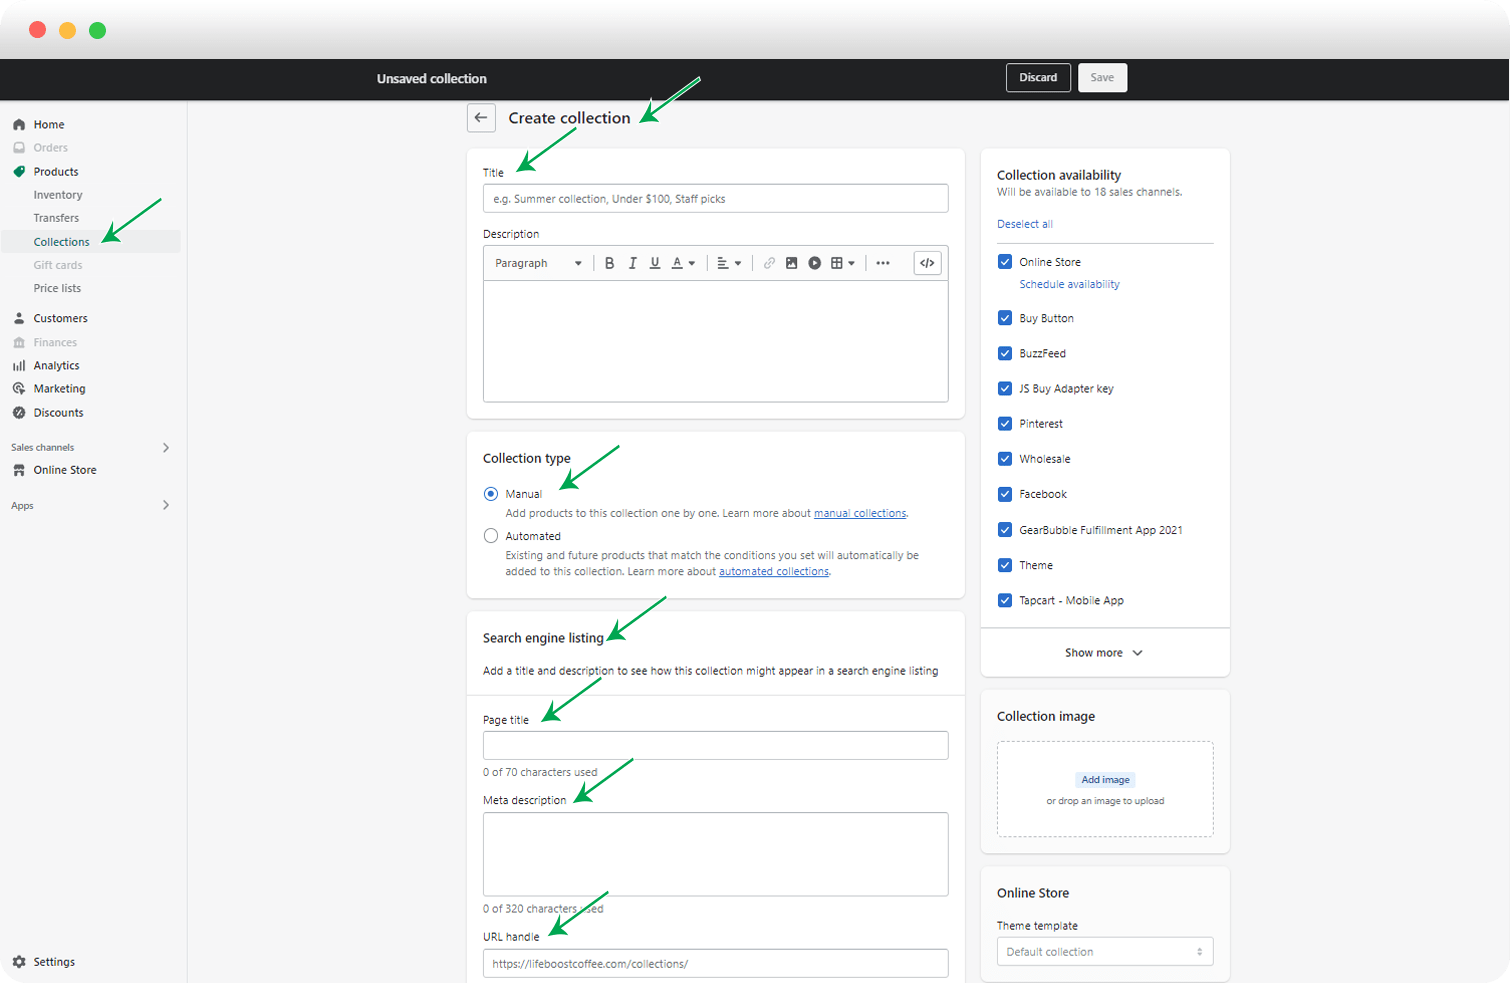Disable the Online Store sales channel
Image resolution: width=1510 pixels, height=983 pixels.
click(x=1005, y=261)
